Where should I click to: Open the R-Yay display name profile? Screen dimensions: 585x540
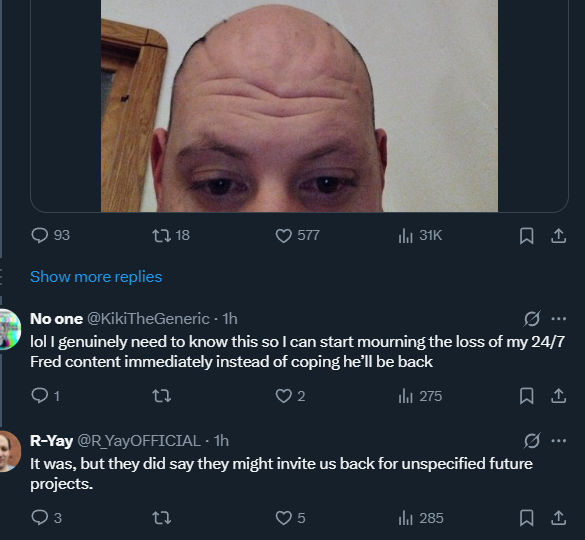pyautogui.click(x=51, y=441)
